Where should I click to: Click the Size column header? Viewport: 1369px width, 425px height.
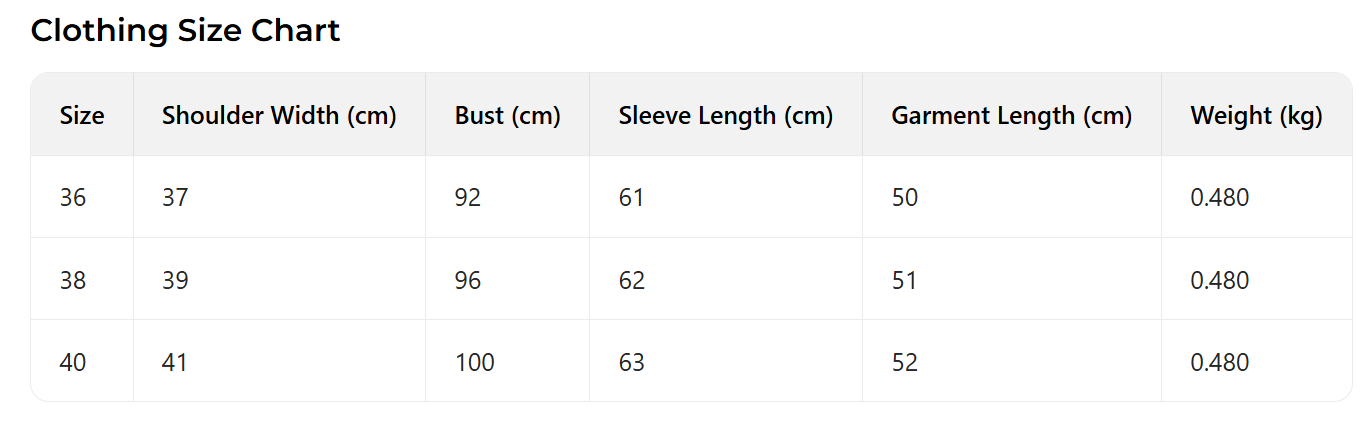point(82,116)
